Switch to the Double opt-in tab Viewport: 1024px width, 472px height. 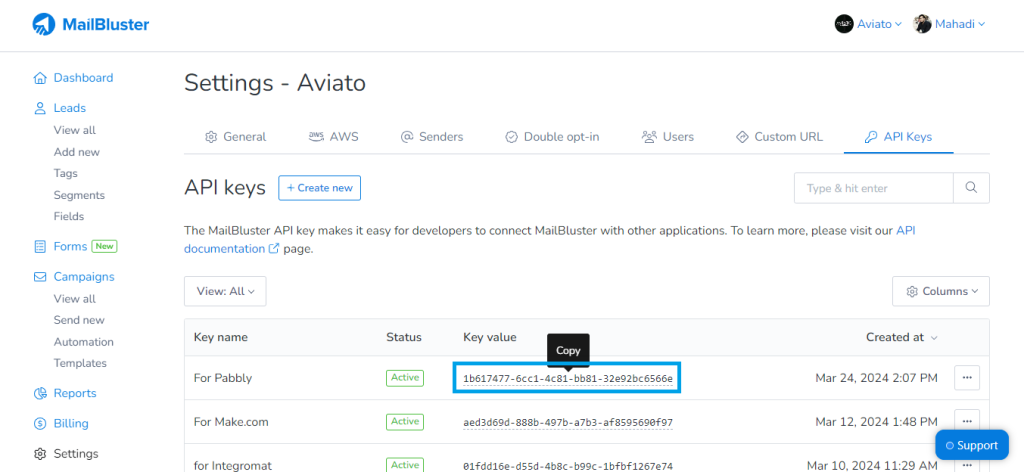pos(552,137)
